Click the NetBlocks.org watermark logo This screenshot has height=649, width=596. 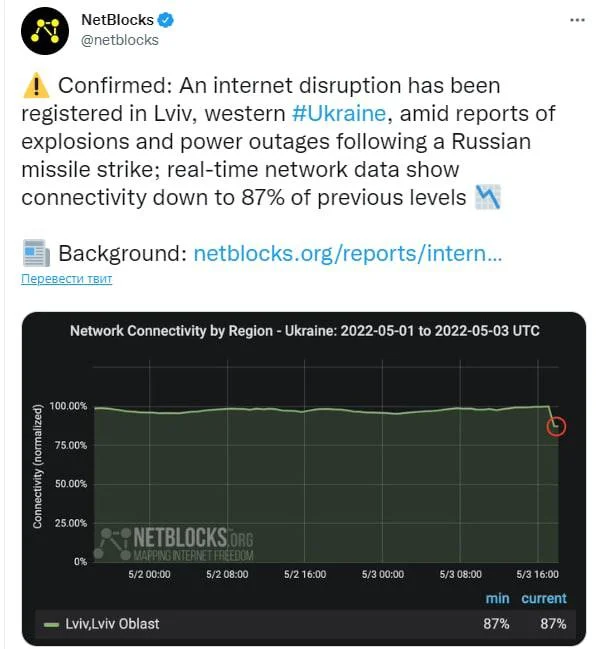174,543
